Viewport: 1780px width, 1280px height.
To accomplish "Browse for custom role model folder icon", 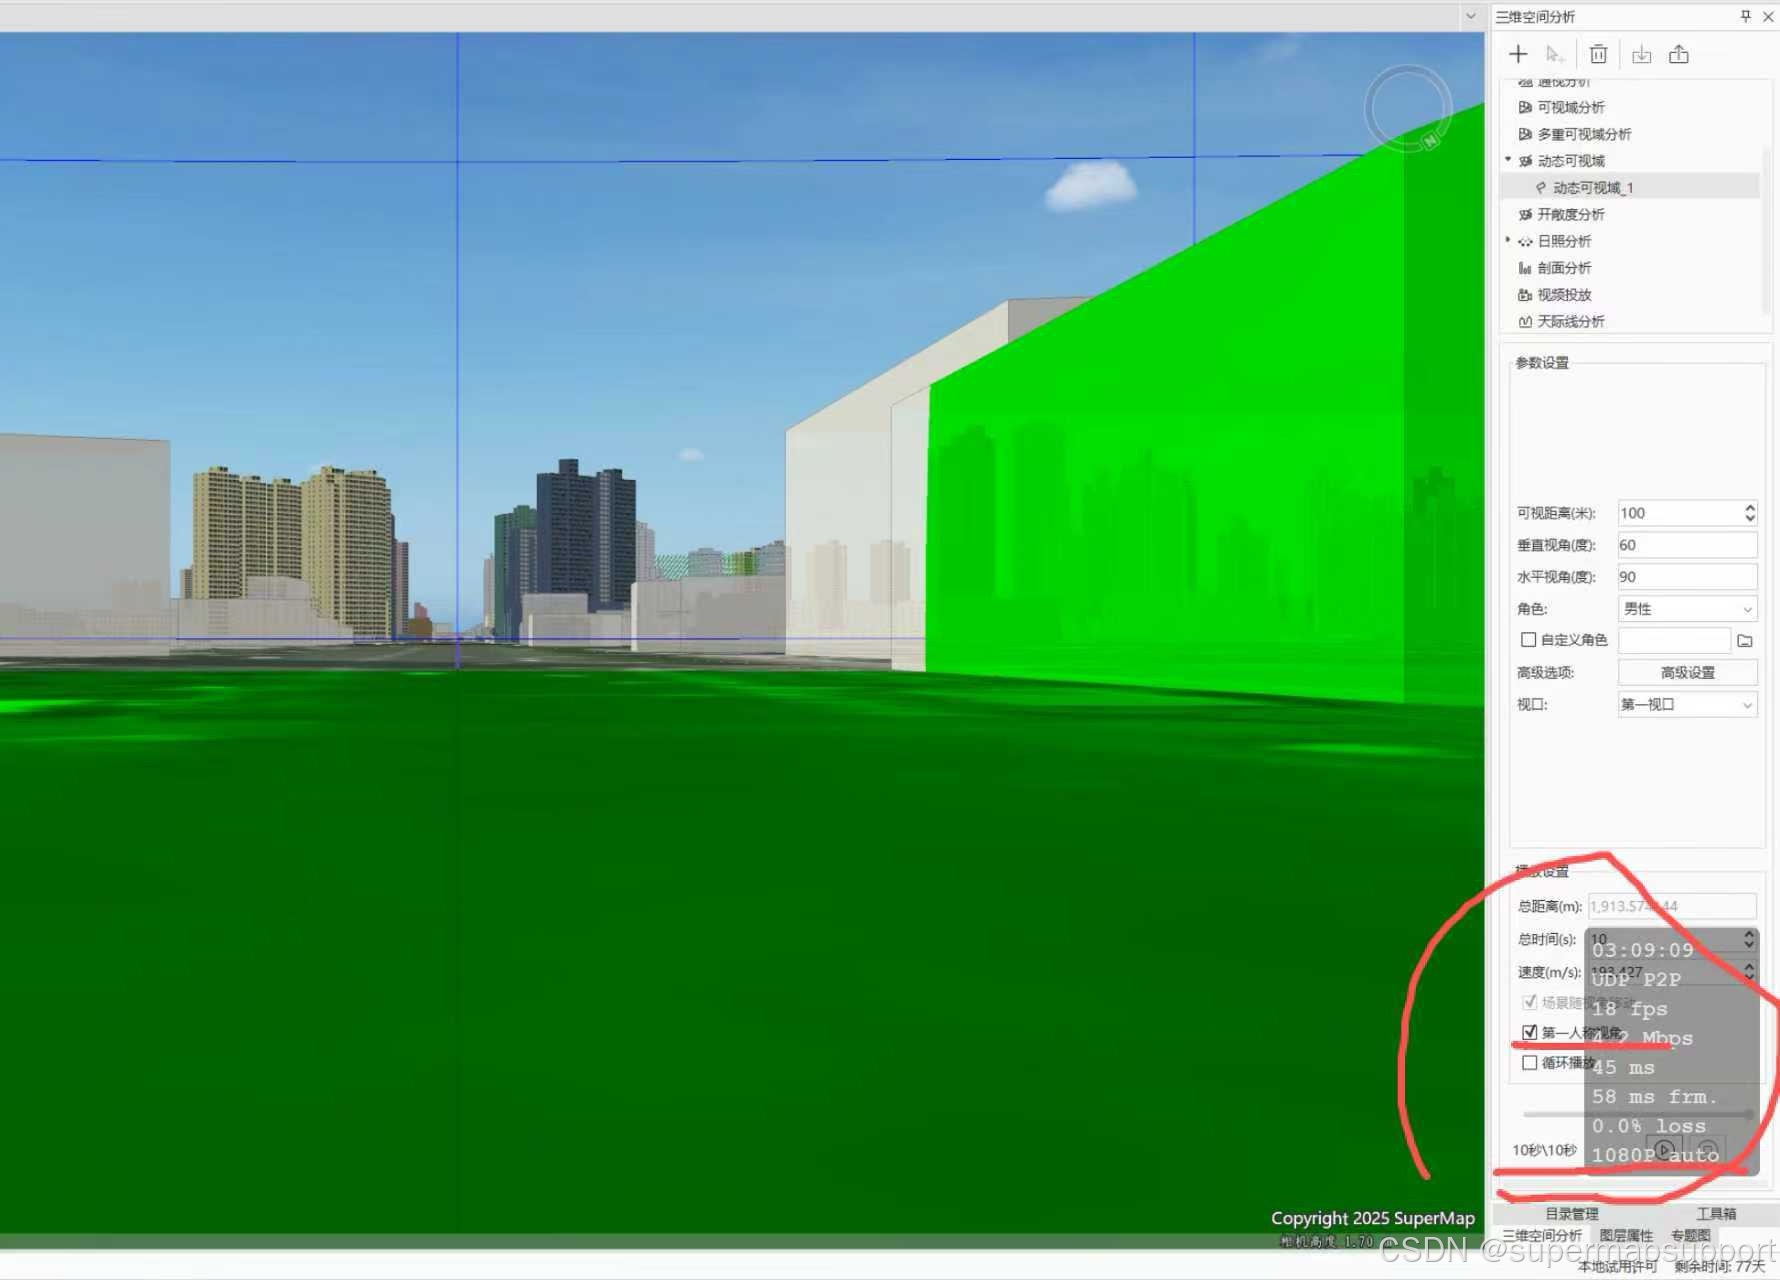I will click(x=1745, y=640).
